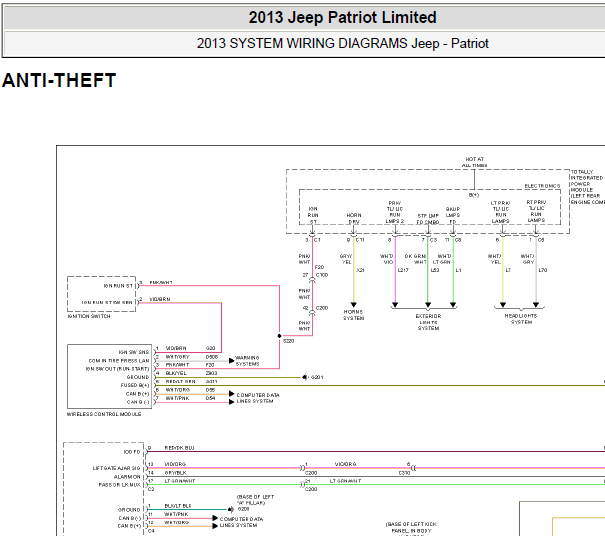Click the PASS DR LK MUX label

click(x=120, y=485)
